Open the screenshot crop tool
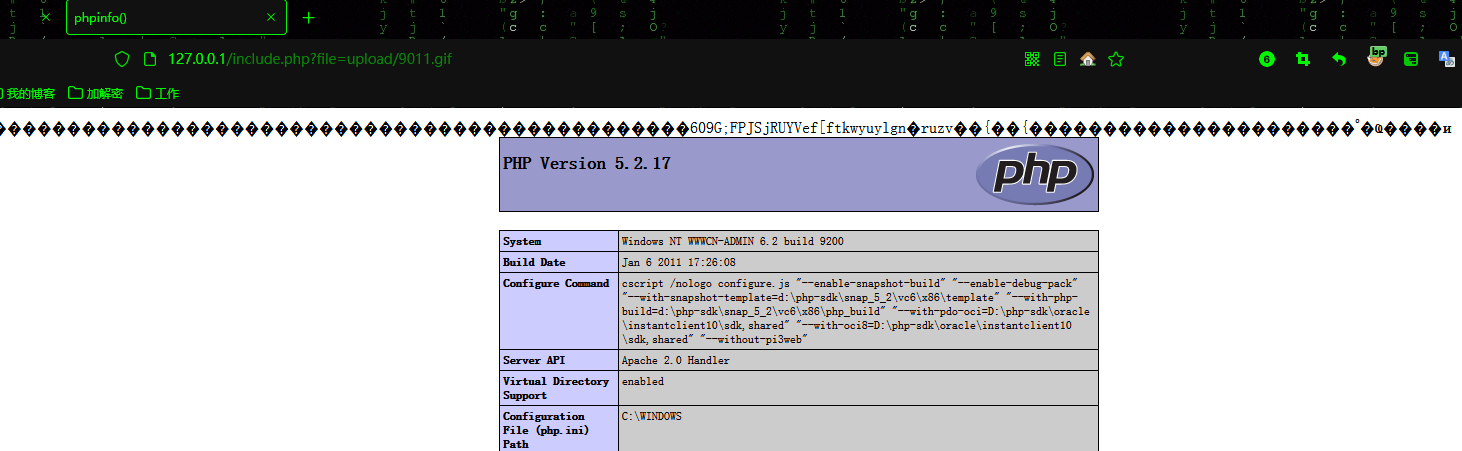The width and height of the screenshot is (1462, 451). (1303, 59)
